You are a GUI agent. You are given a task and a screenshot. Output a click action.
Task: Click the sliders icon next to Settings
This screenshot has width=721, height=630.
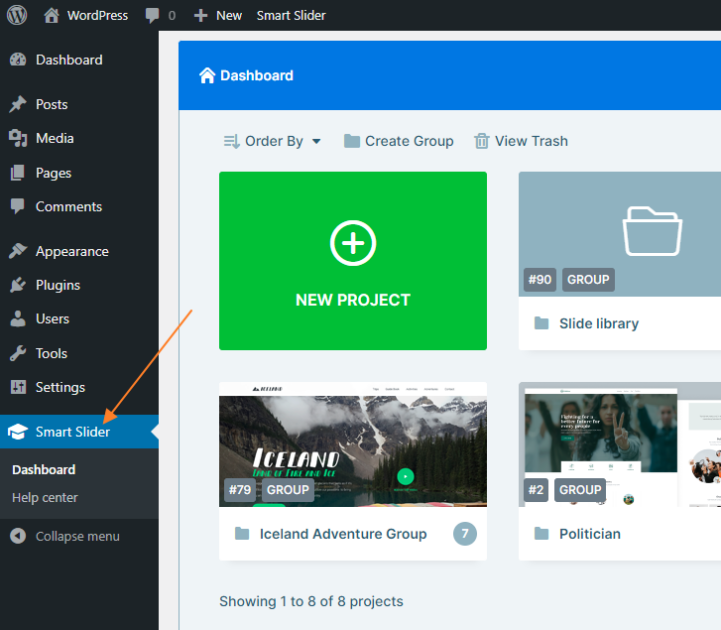(18, 387)
